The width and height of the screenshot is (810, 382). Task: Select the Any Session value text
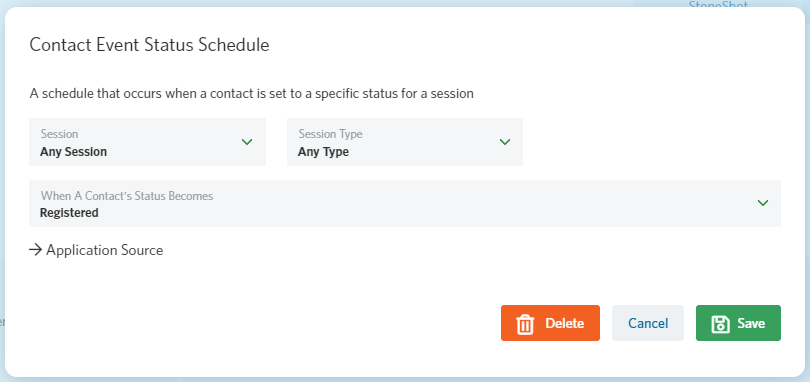coord(73,152)
